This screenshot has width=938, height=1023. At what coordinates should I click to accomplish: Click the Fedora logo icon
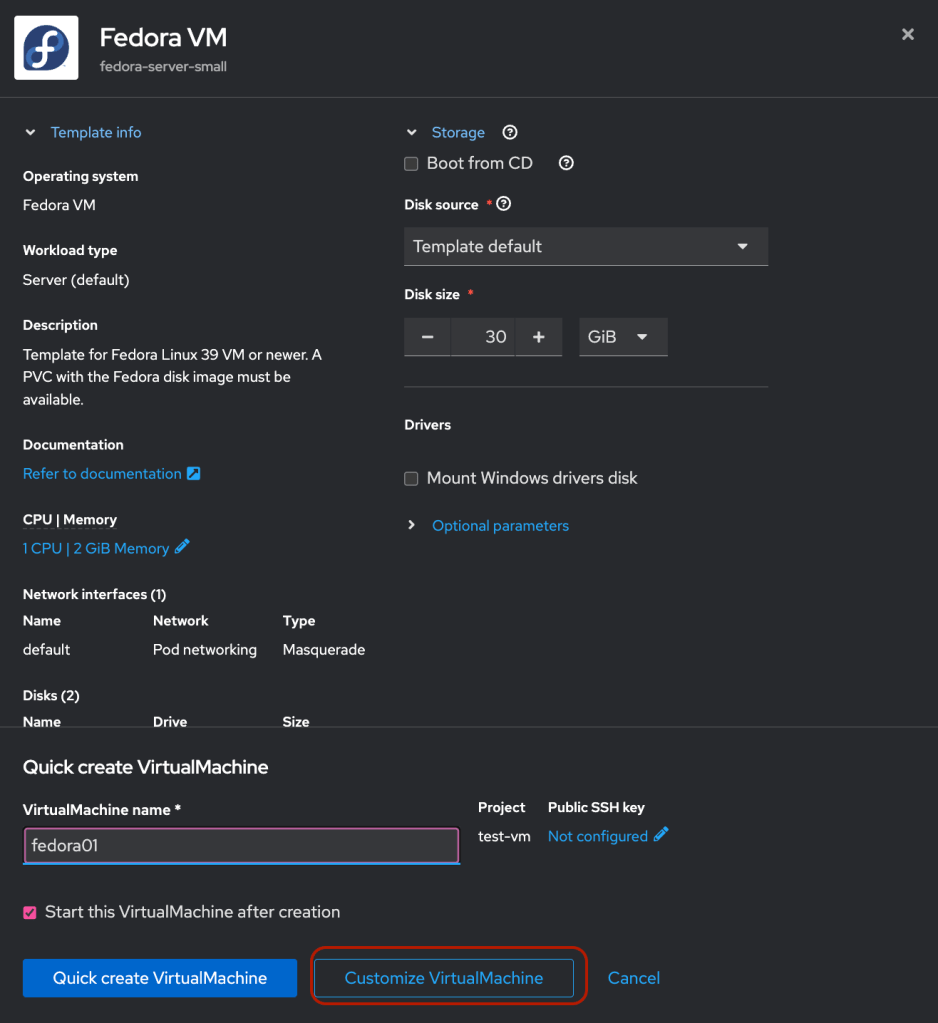pos(46,47)
